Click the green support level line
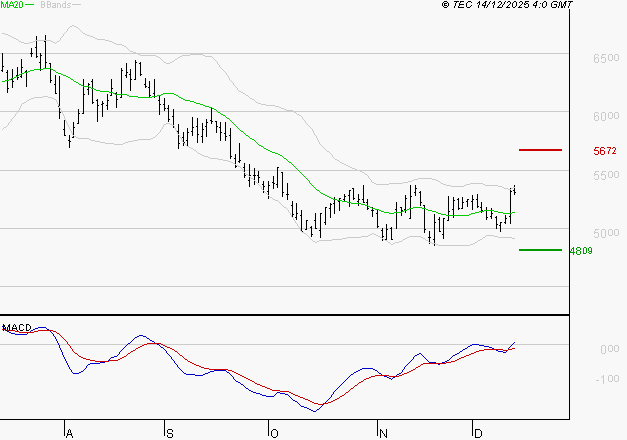Viewport: 627px width, 440px height. [x=540, y=250]
